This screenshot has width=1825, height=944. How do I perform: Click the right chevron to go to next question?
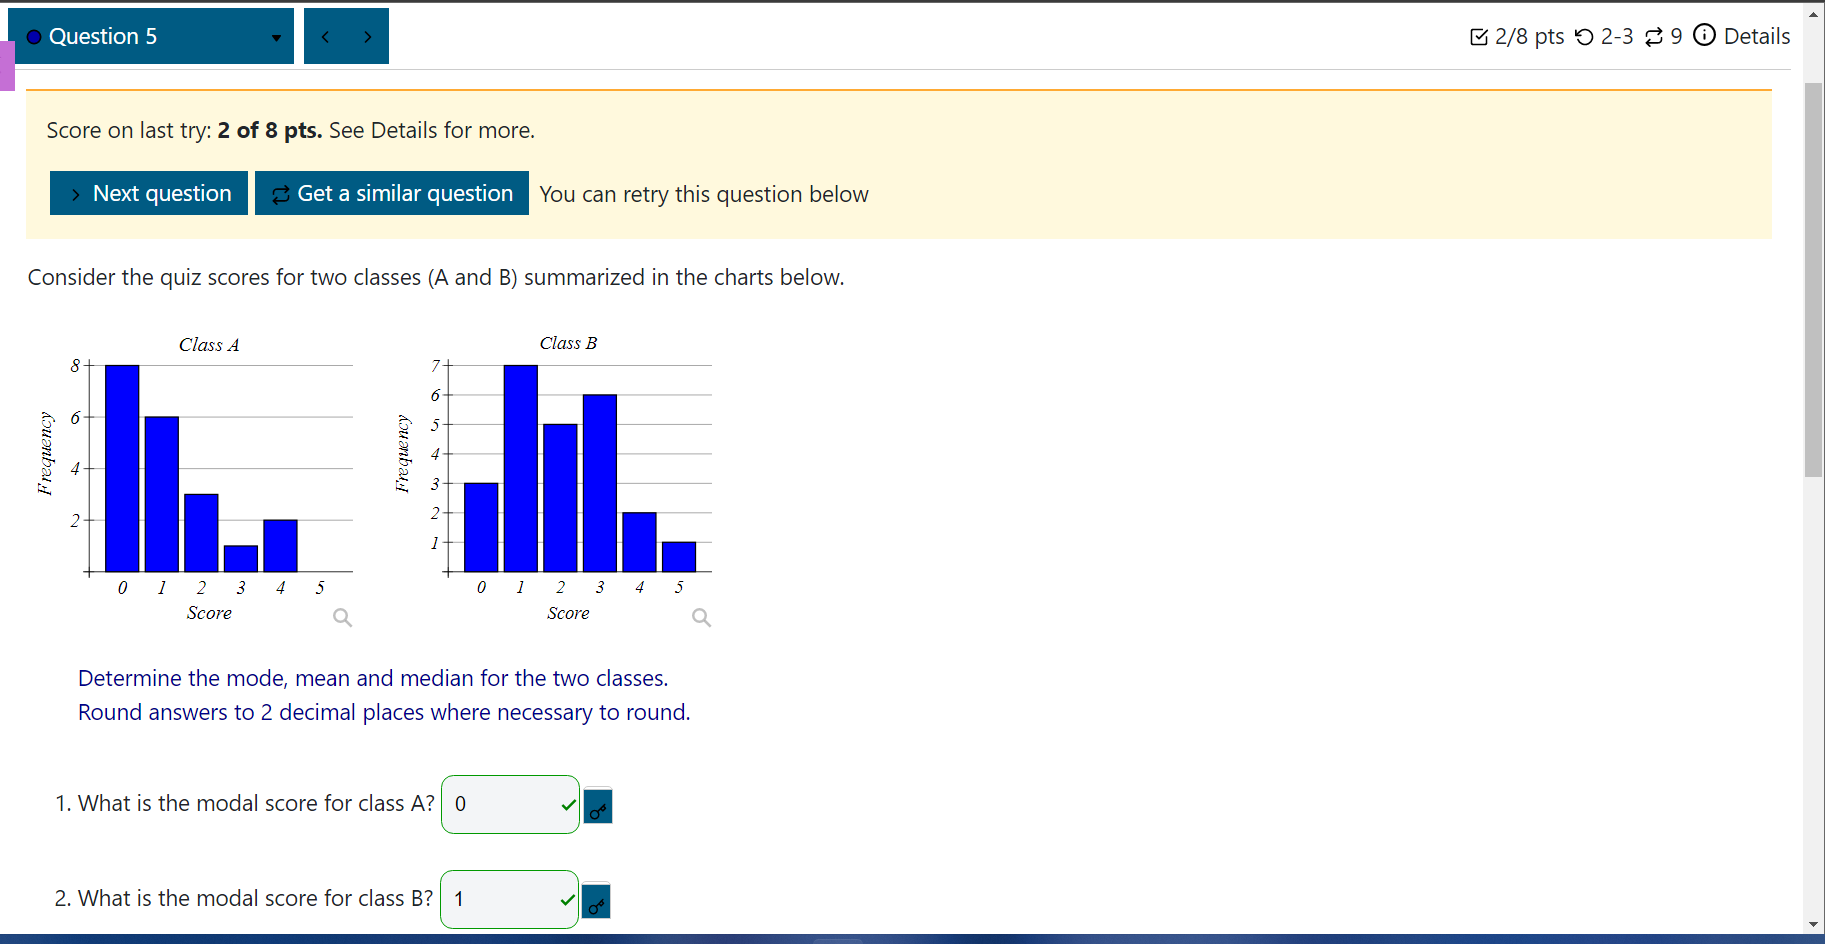[367, 35]
